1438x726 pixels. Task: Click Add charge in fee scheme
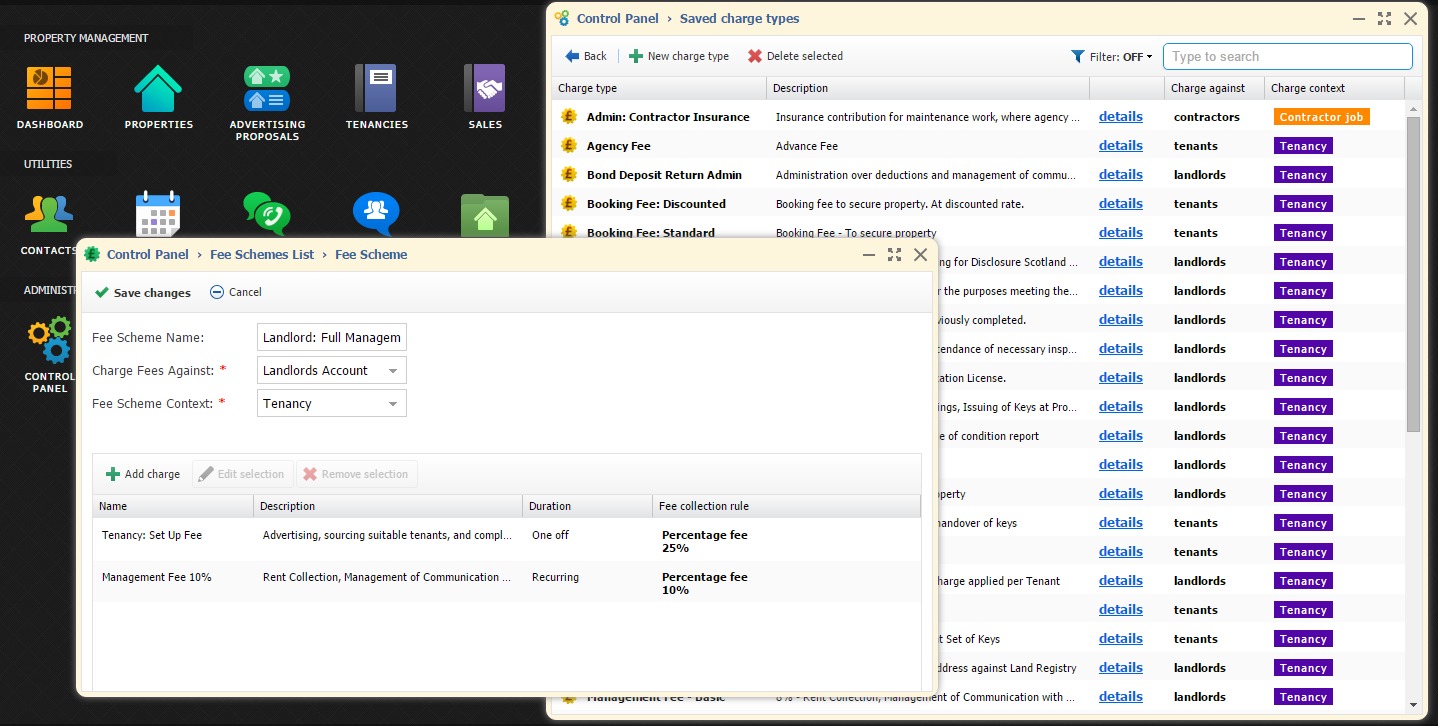(143, 474)
